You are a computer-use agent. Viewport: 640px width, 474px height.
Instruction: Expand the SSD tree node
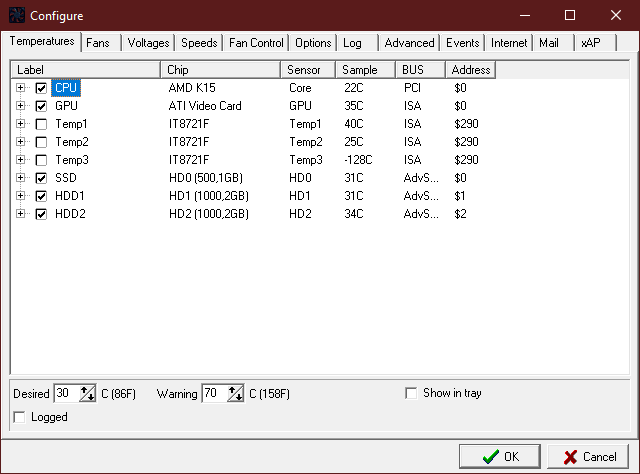[x=20, y=178]
